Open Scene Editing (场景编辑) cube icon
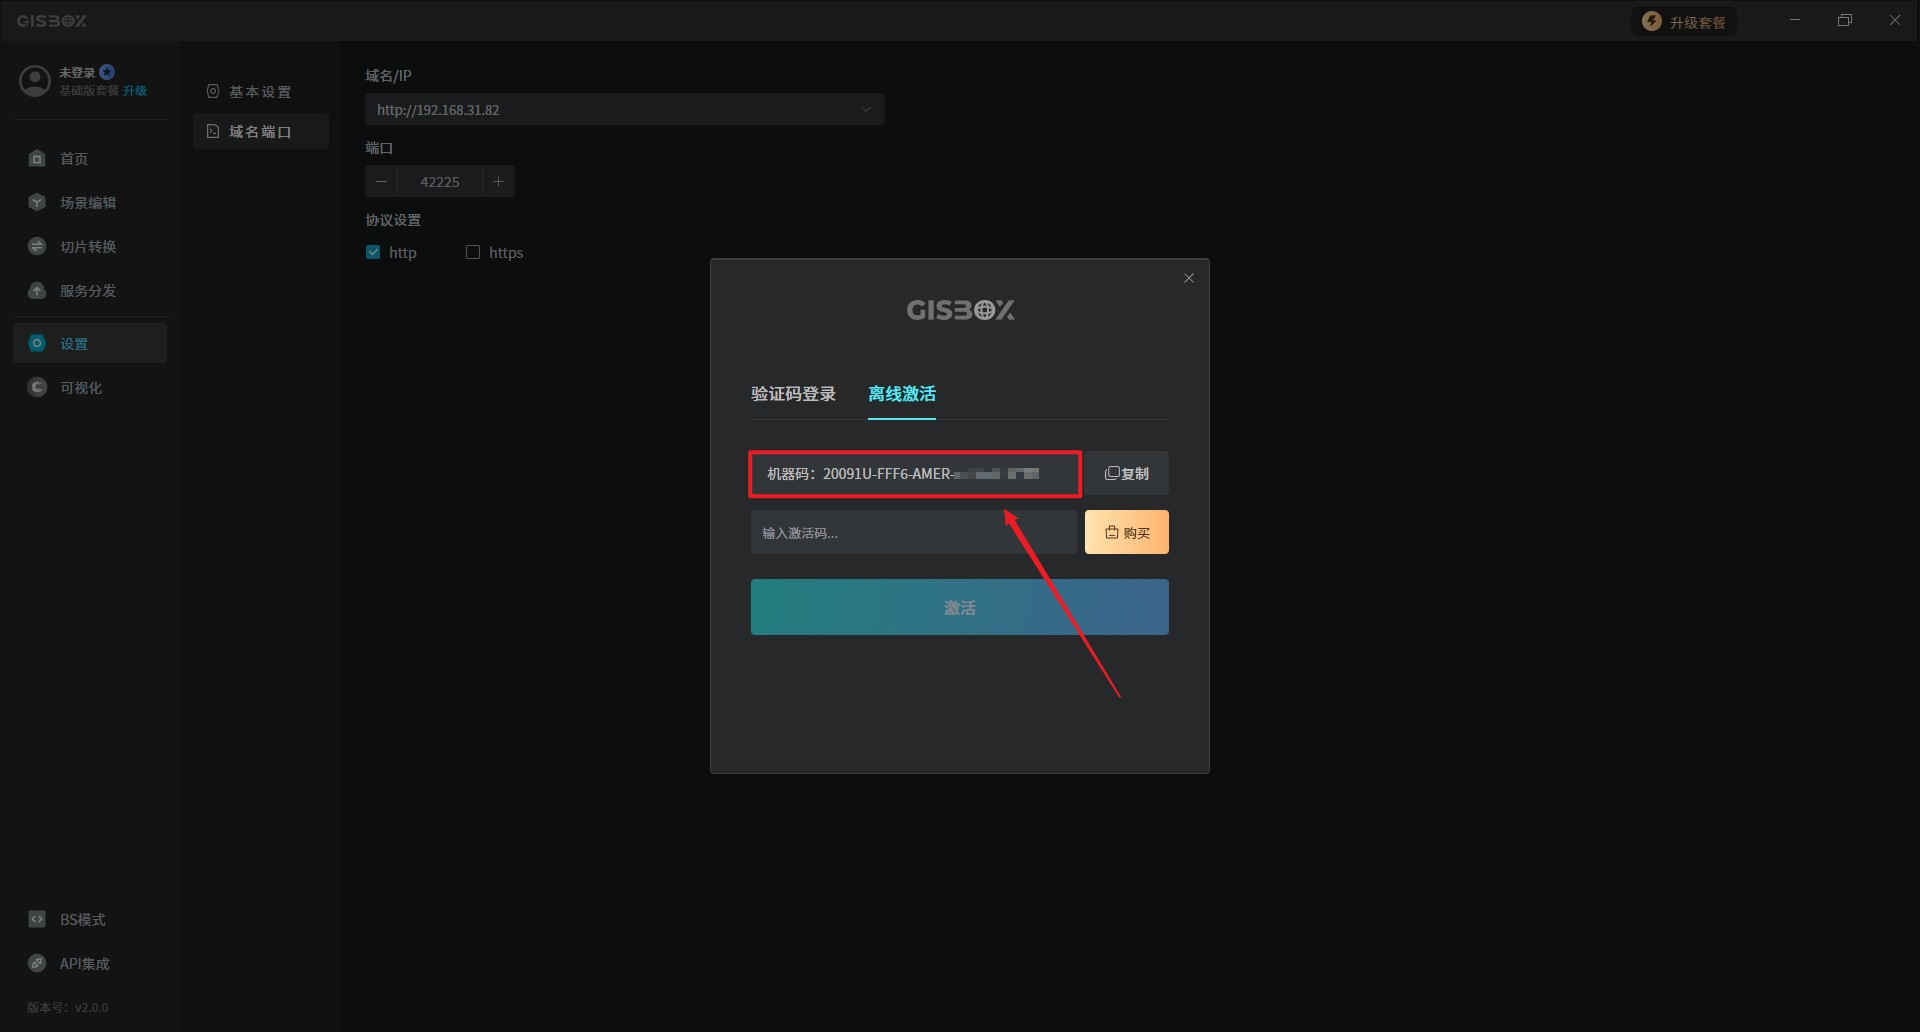1920x1032 pixels. point(37,203)
